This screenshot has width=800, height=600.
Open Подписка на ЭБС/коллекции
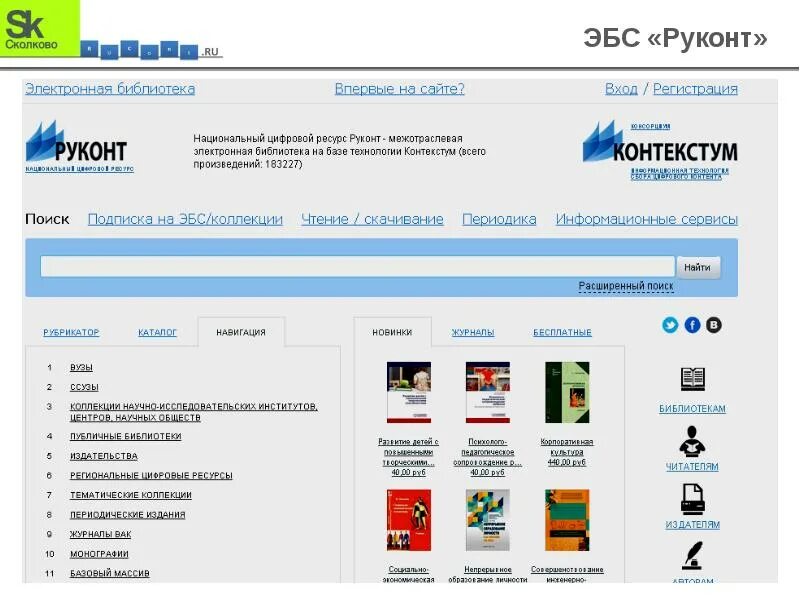coord(185,219)
